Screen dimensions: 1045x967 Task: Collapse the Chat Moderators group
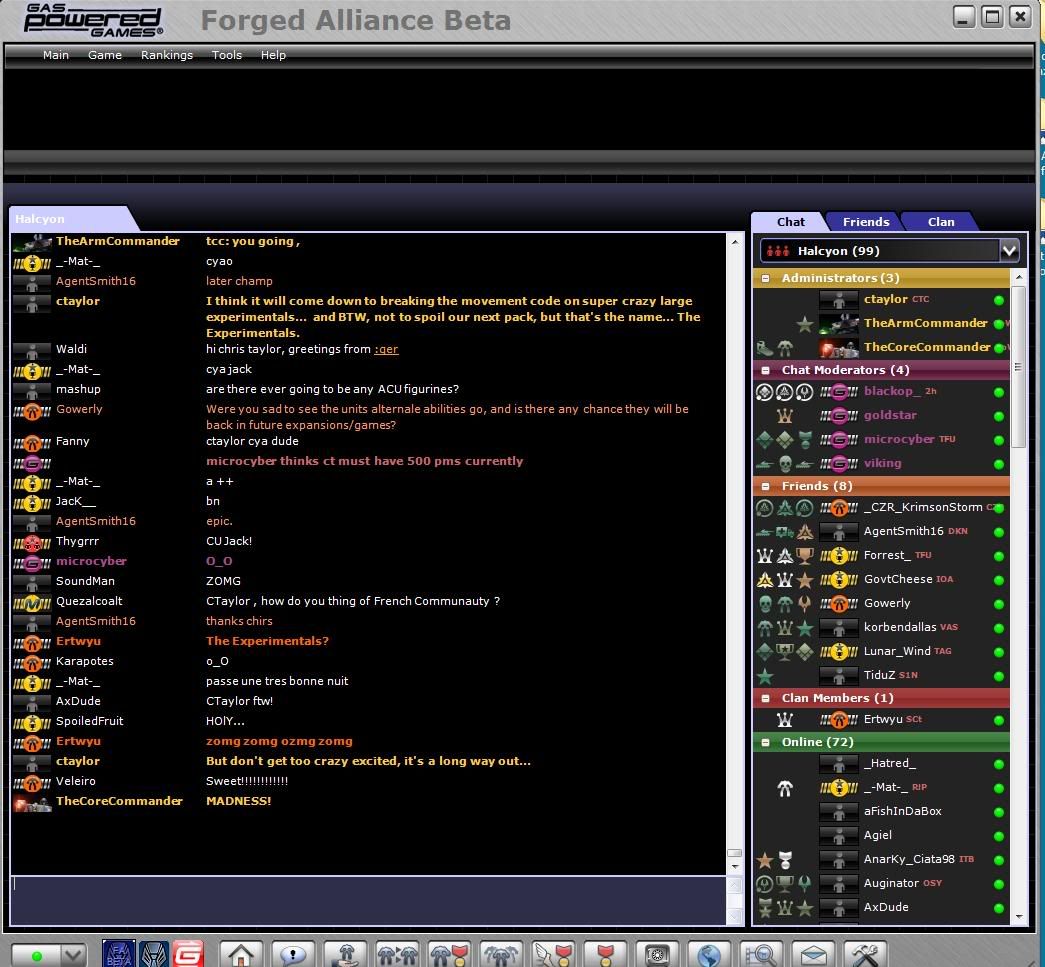coord(766,371)
